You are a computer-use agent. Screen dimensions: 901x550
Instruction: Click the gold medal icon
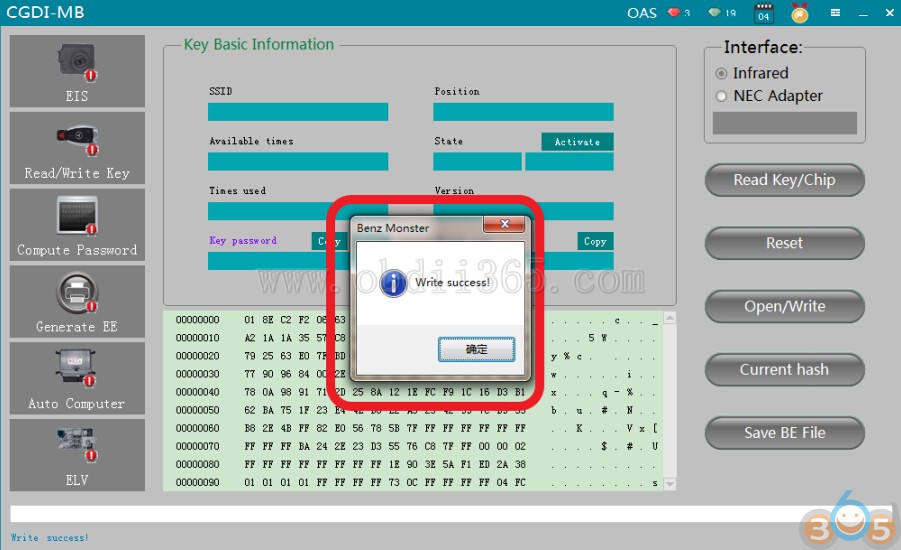click(799, 13)
